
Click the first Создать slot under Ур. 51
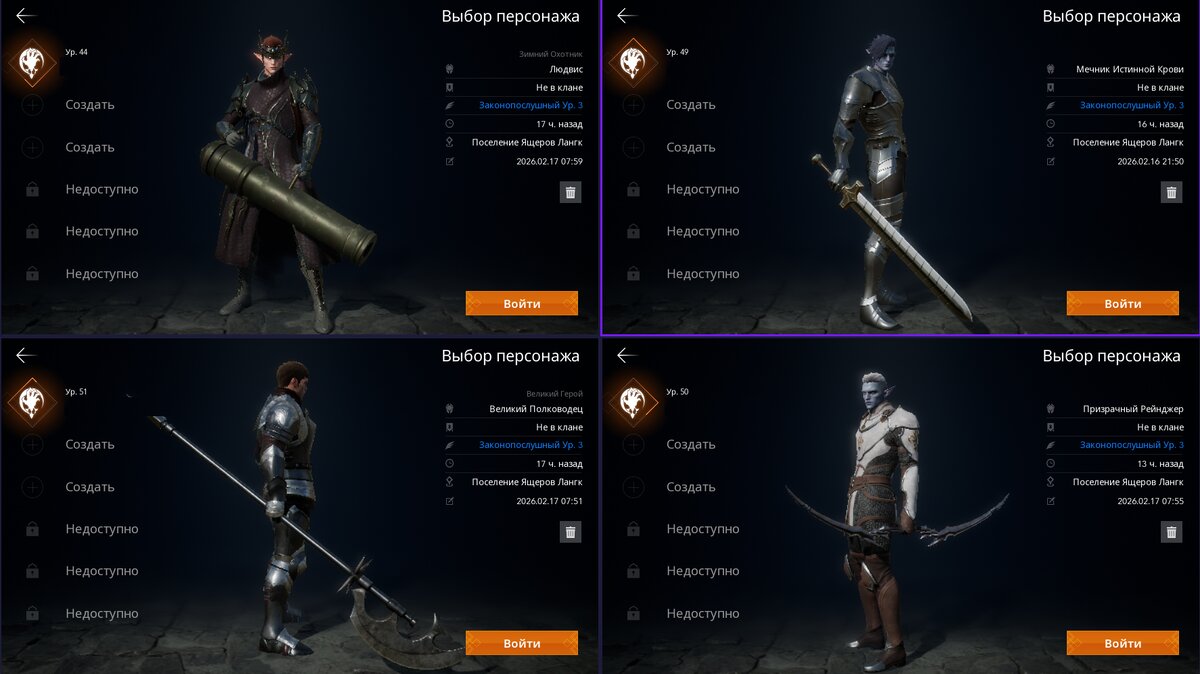[x=90, y=444]
